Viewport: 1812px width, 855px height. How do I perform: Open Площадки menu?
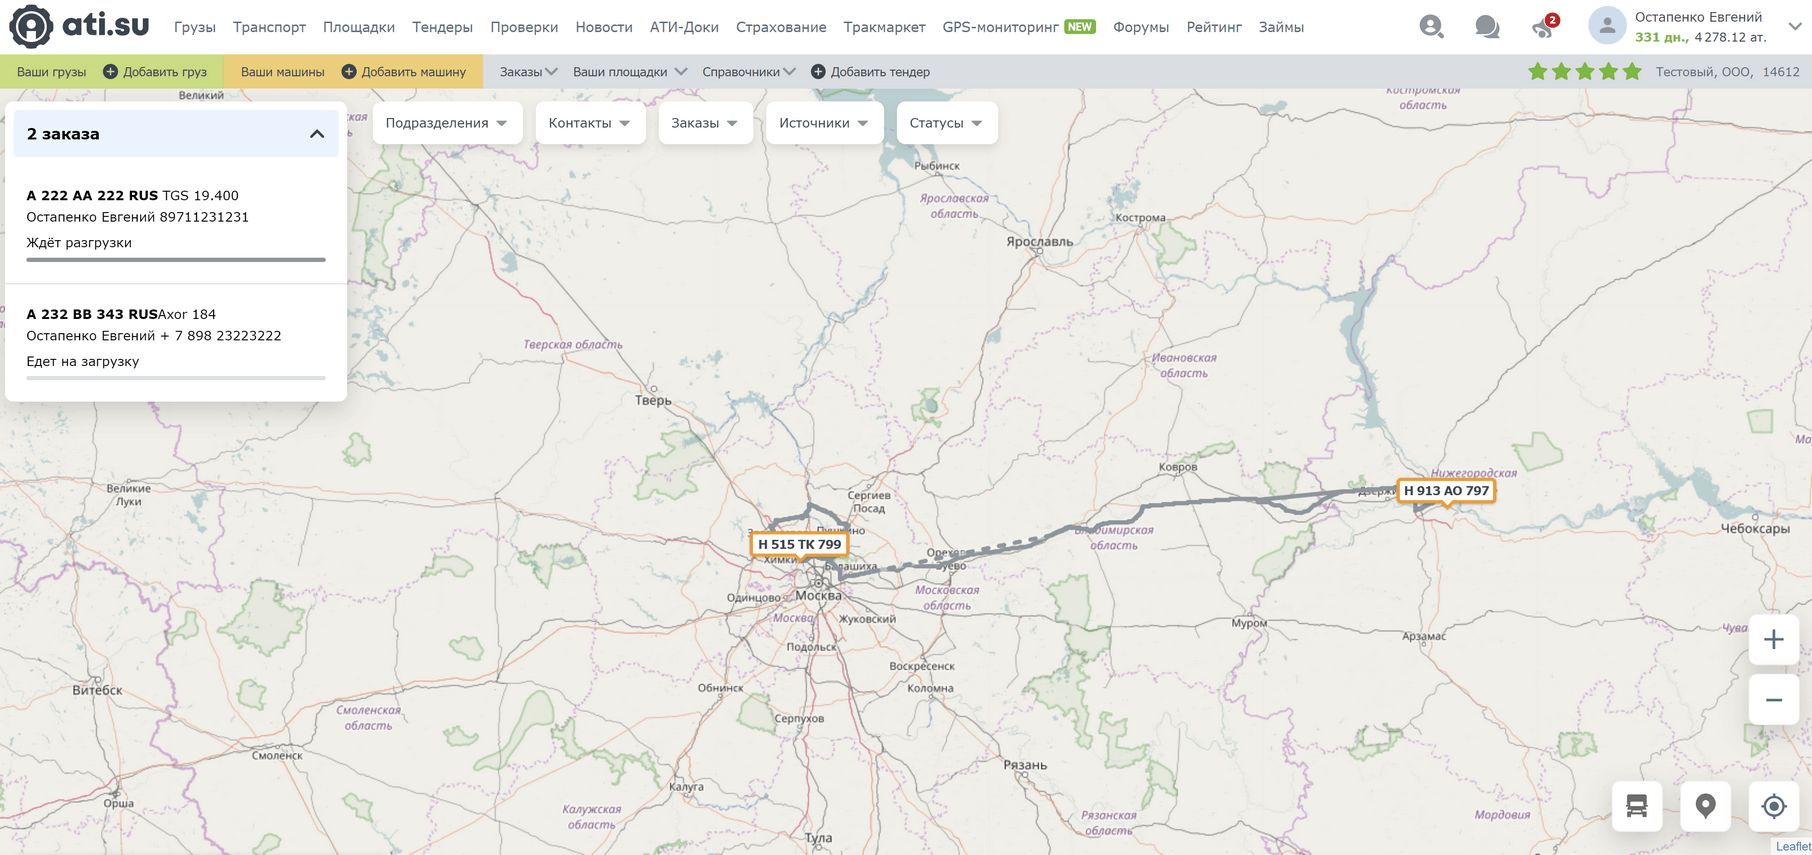click(359, 27)
